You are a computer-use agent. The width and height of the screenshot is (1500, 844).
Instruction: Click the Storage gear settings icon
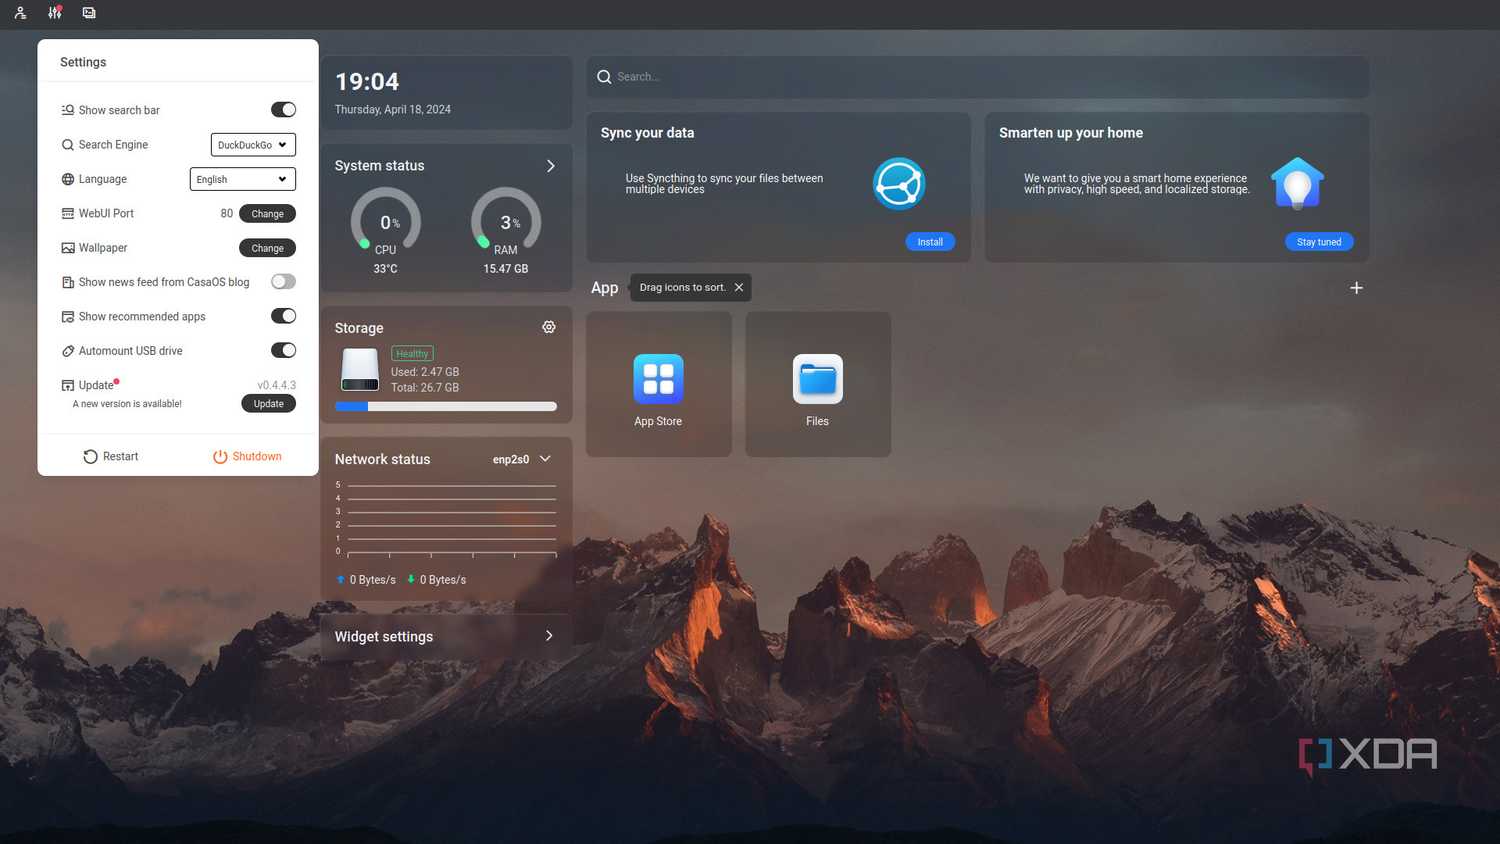pyautogui.click(x=549, y=327)
